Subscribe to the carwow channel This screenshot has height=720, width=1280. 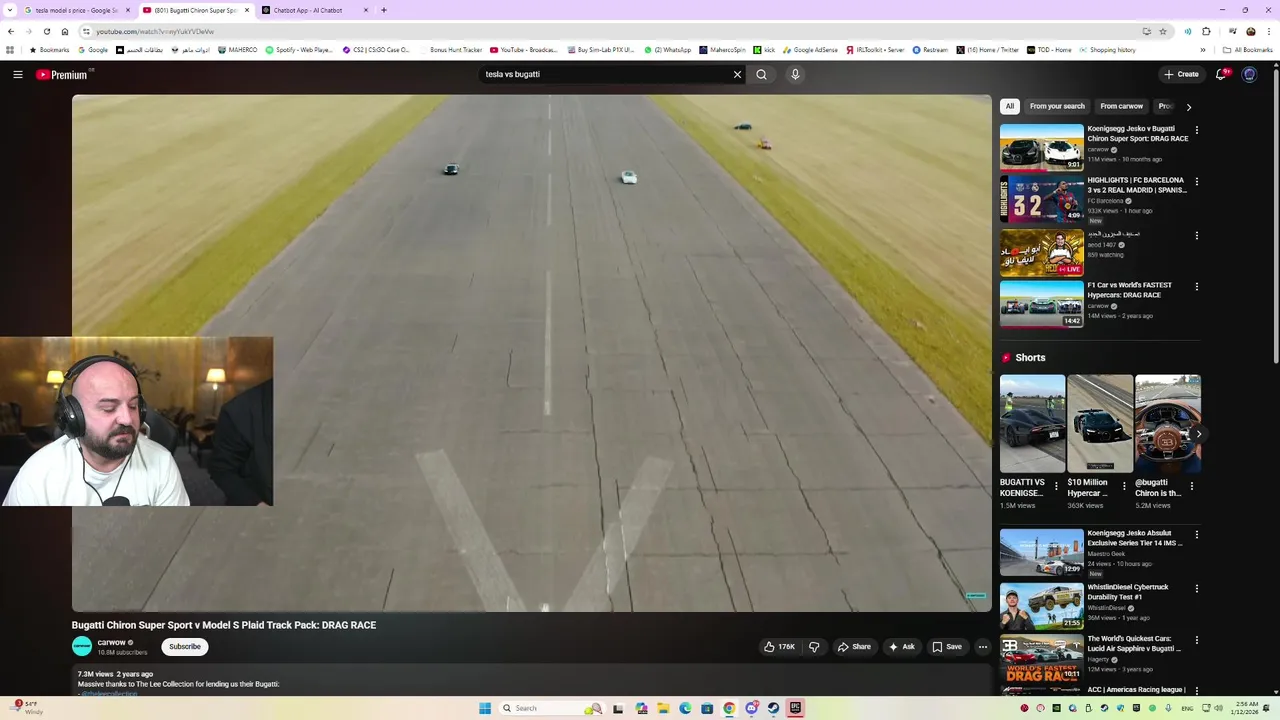pos(185,647)
